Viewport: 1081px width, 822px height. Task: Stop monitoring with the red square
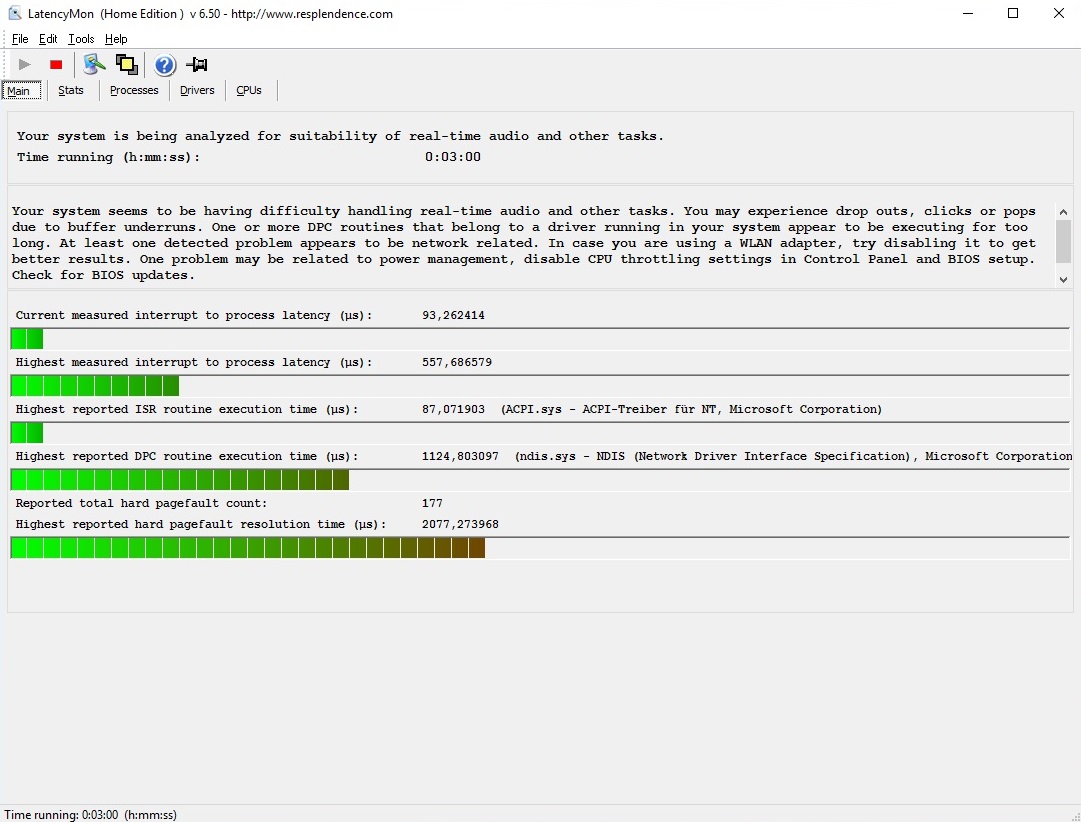57,65
